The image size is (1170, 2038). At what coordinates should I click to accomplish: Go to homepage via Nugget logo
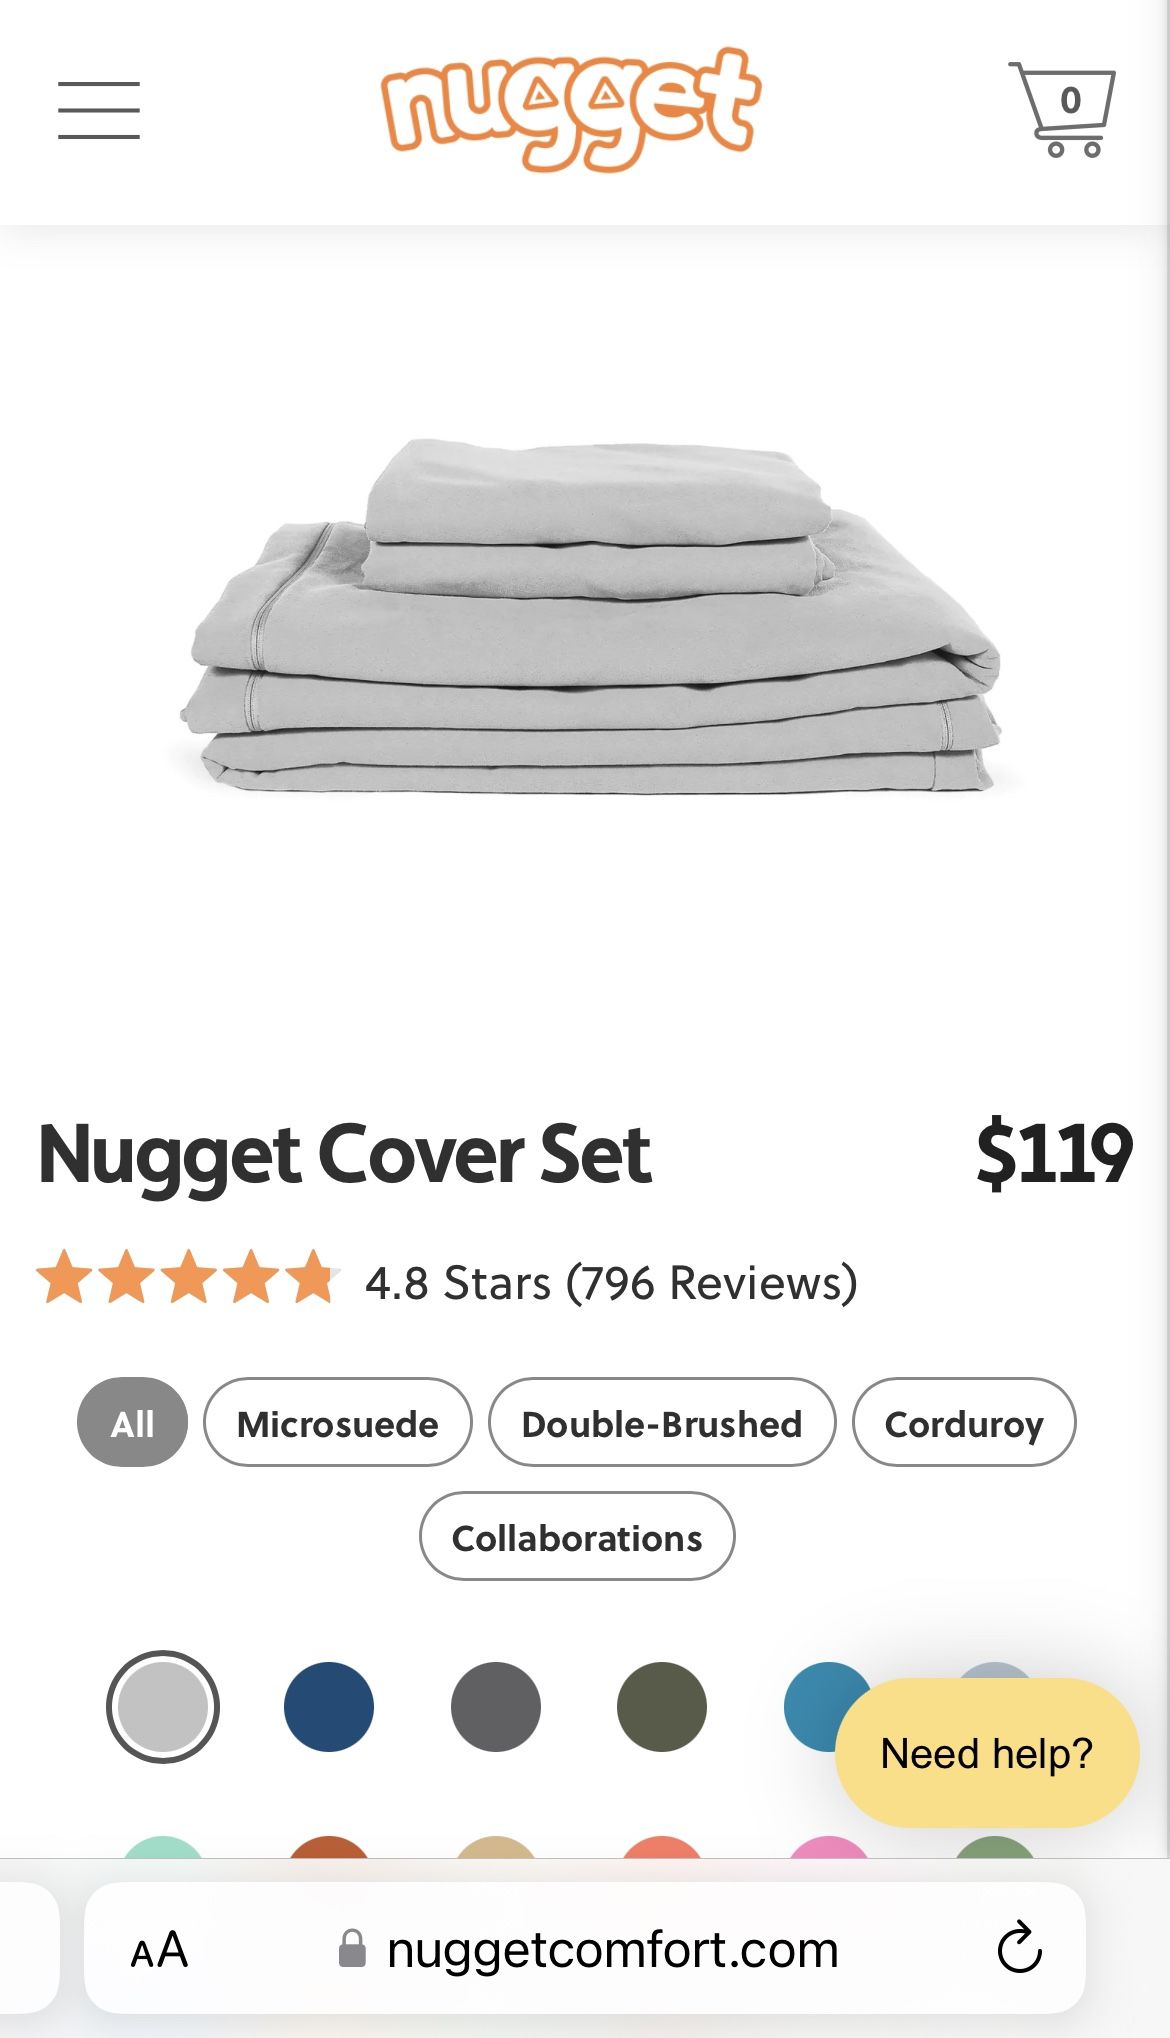click(x=571, y=108)
